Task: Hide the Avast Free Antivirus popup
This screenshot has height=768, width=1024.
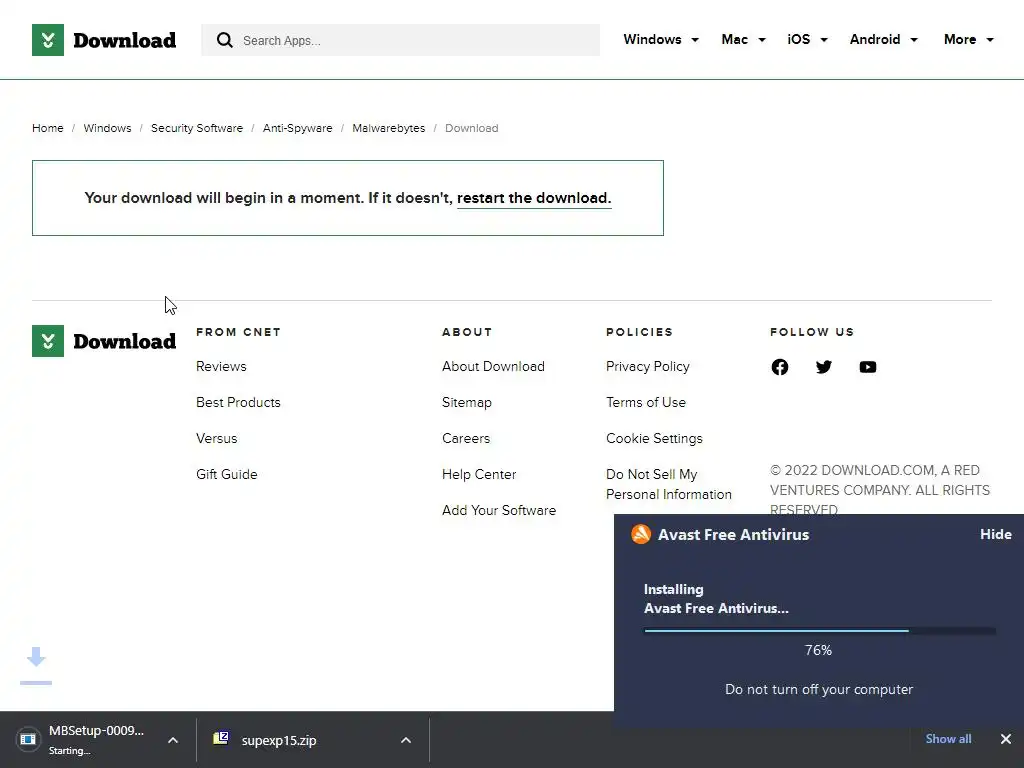Action: tap(995, 534)
